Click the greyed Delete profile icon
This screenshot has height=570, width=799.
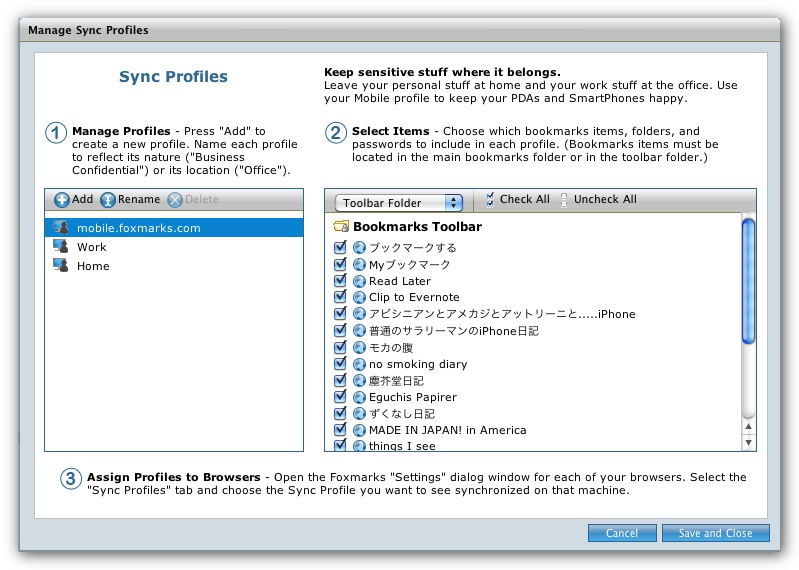click(x=175, y=200)
